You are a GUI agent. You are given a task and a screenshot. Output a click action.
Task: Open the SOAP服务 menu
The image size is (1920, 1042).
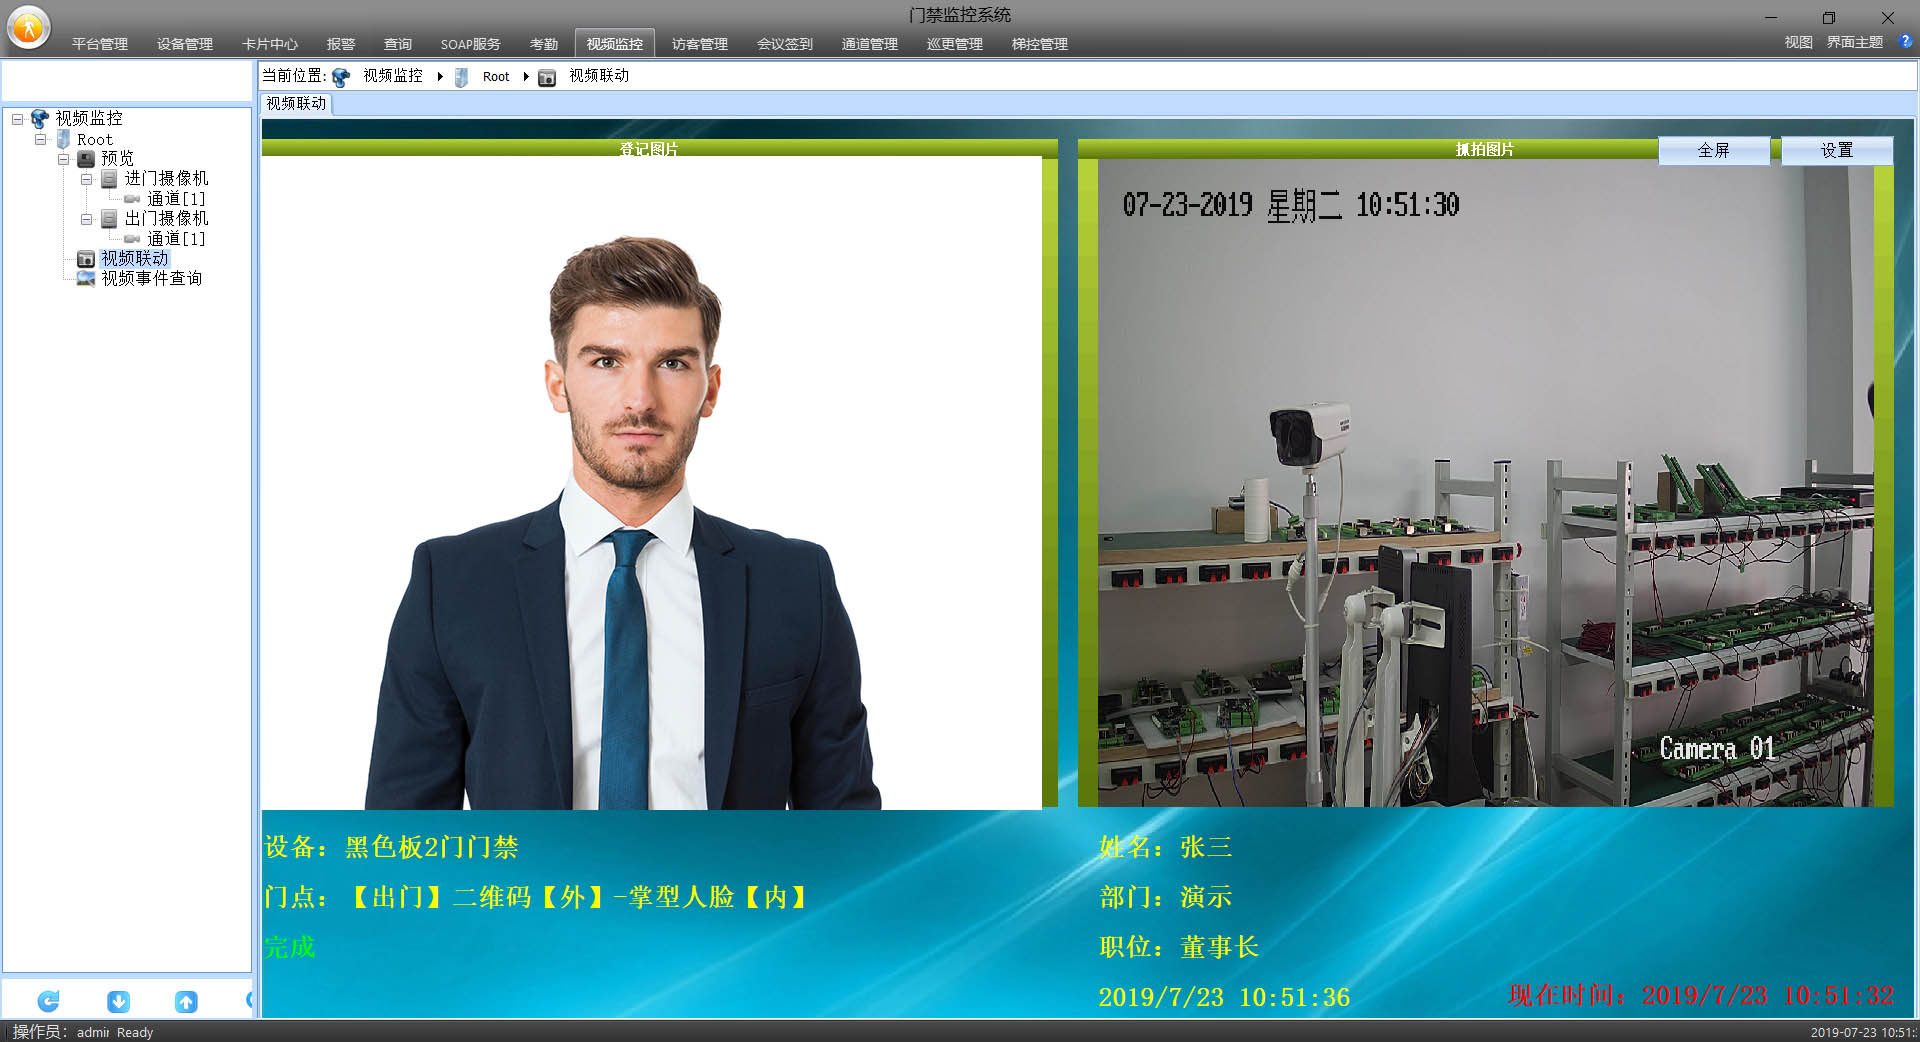point(470,44)
